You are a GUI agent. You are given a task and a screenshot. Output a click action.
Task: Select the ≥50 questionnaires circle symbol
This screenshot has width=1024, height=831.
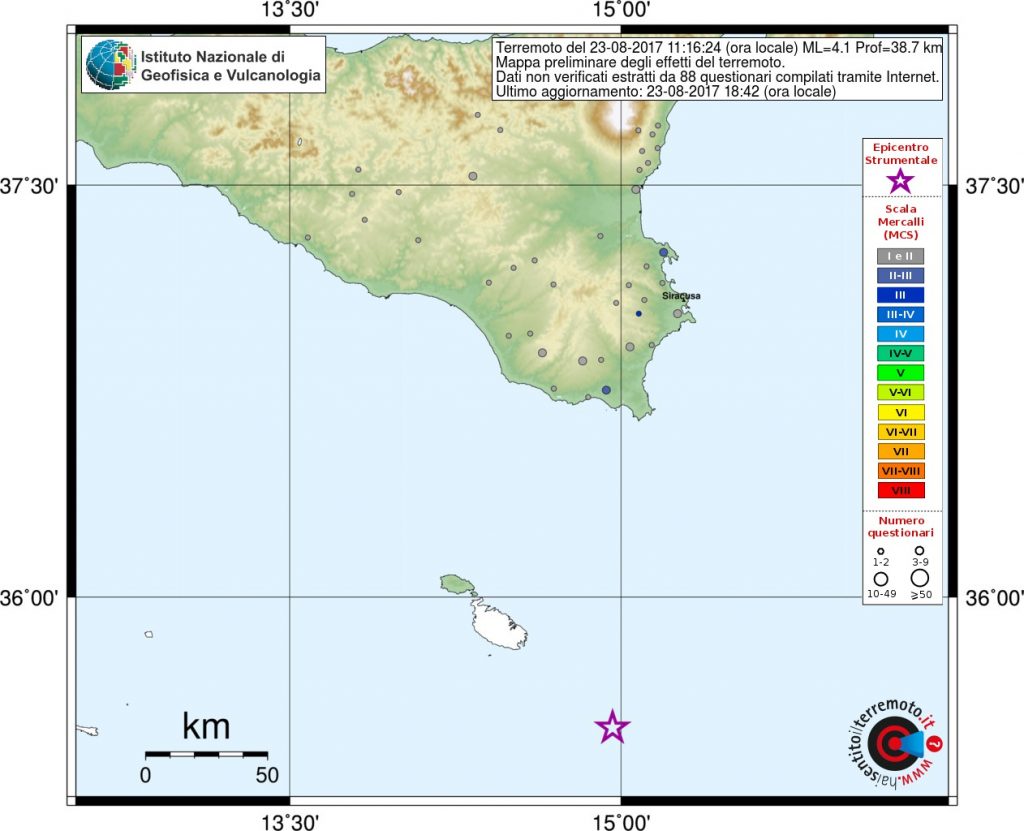919,578
